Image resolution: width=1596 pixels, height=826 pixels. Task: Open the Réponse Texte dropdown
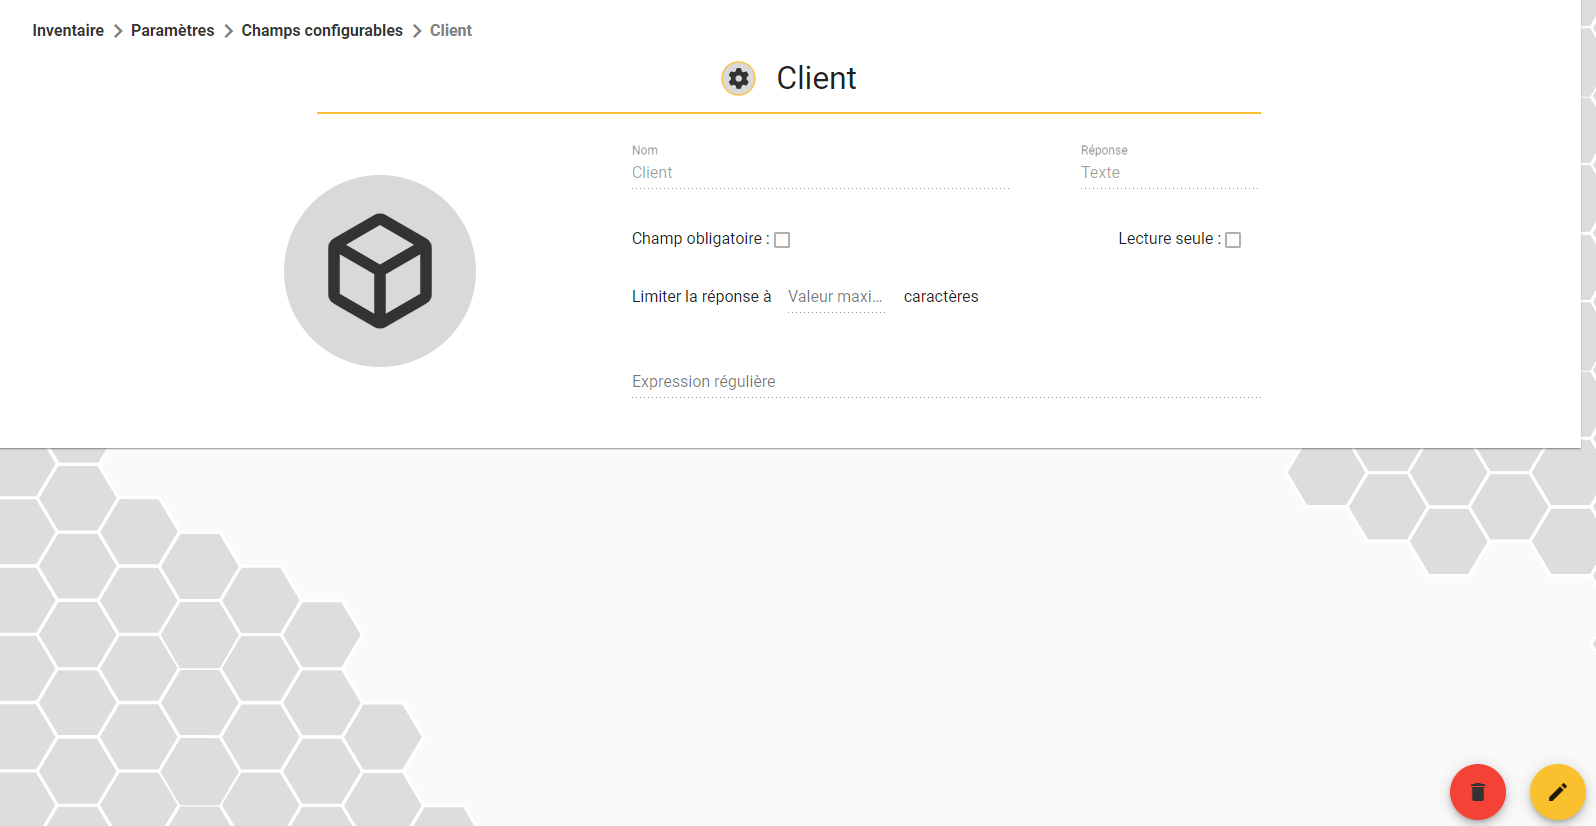(x=1169, y=173)
